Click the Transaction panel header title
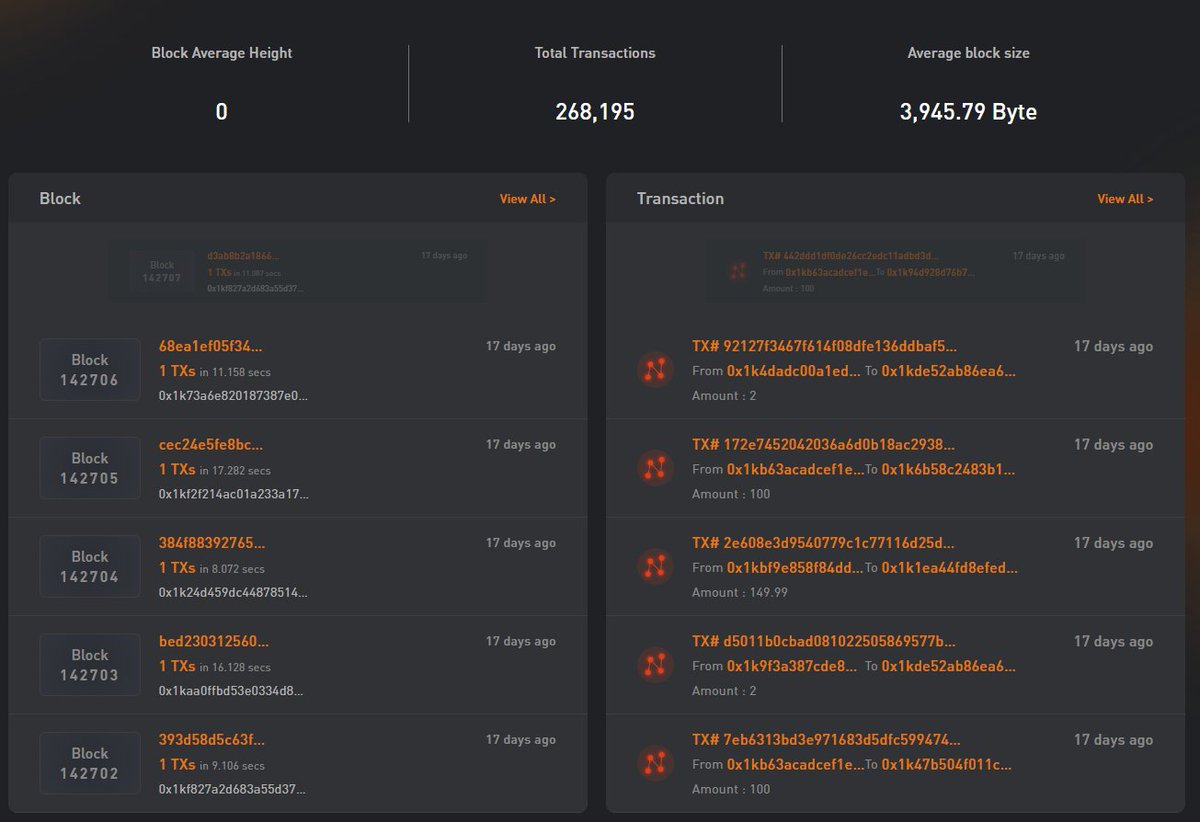This screenshot has height=822, width=1200. 680,198
